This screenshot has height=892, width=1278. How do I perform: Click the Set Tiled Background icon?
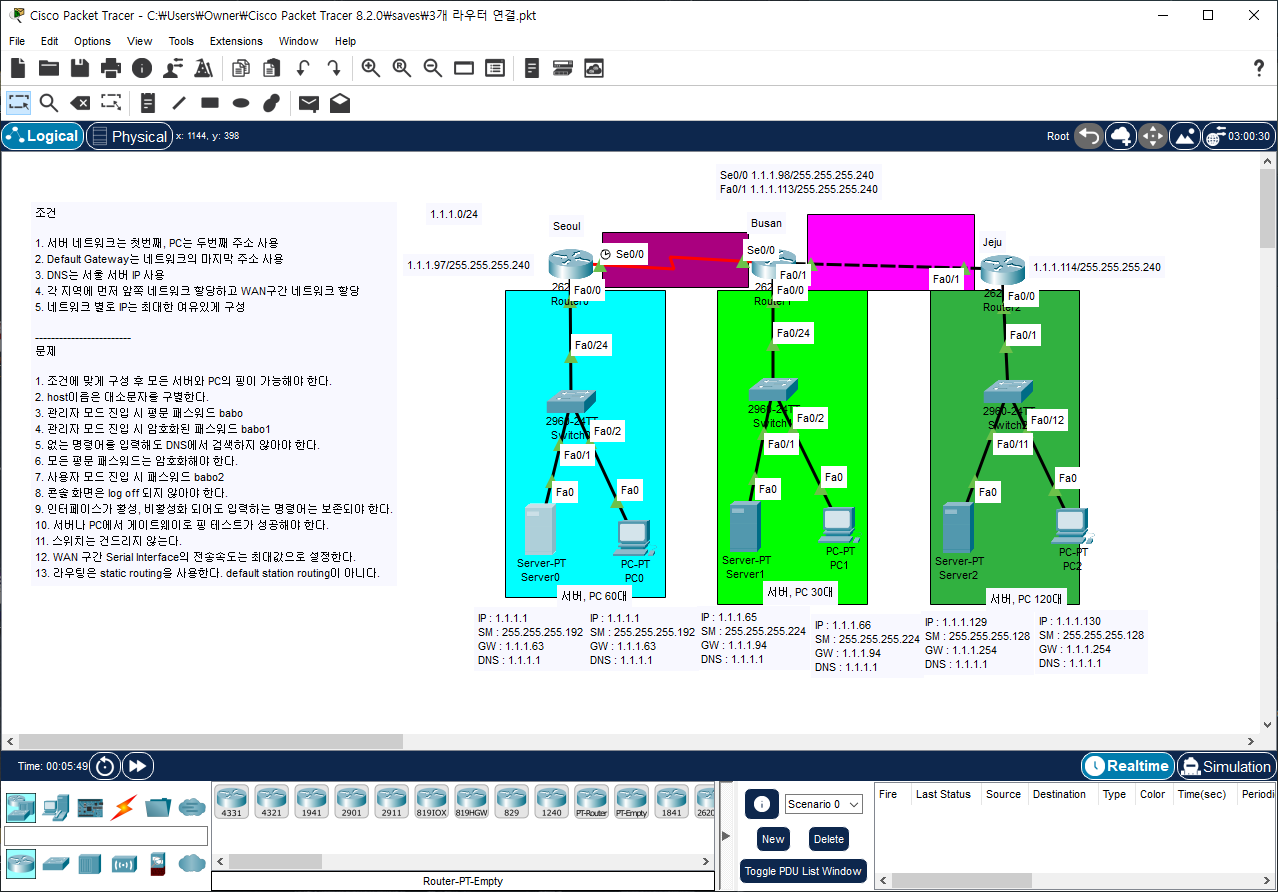click(x=1185, y=136)
